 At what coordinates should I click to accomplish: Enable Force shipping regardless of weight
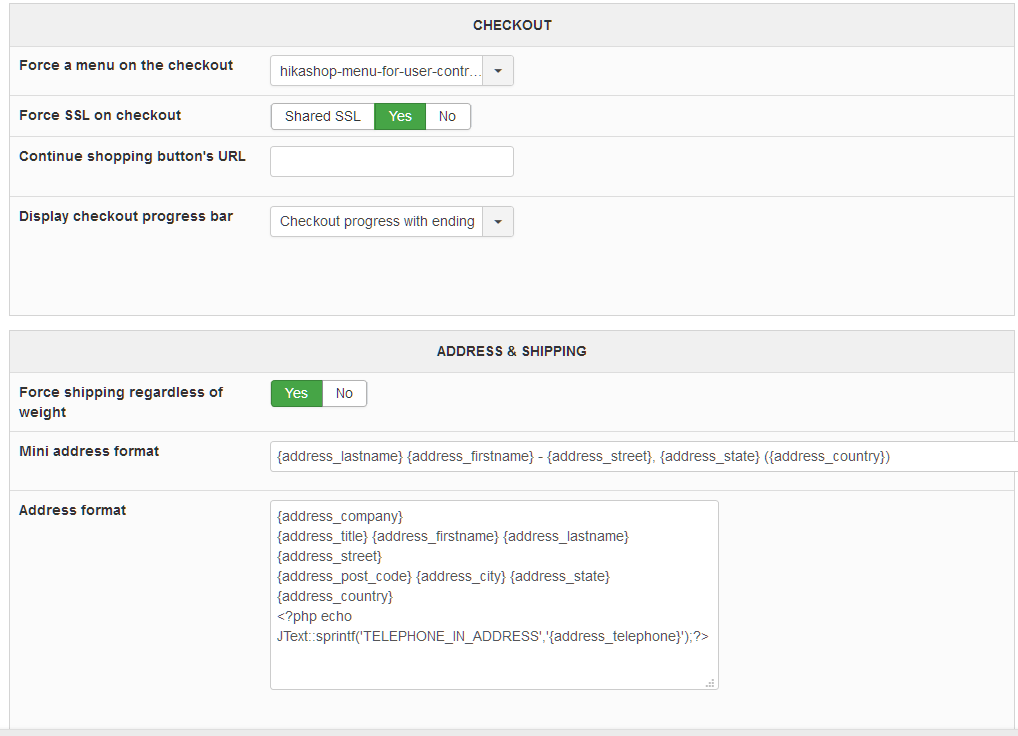coord(296,393)
